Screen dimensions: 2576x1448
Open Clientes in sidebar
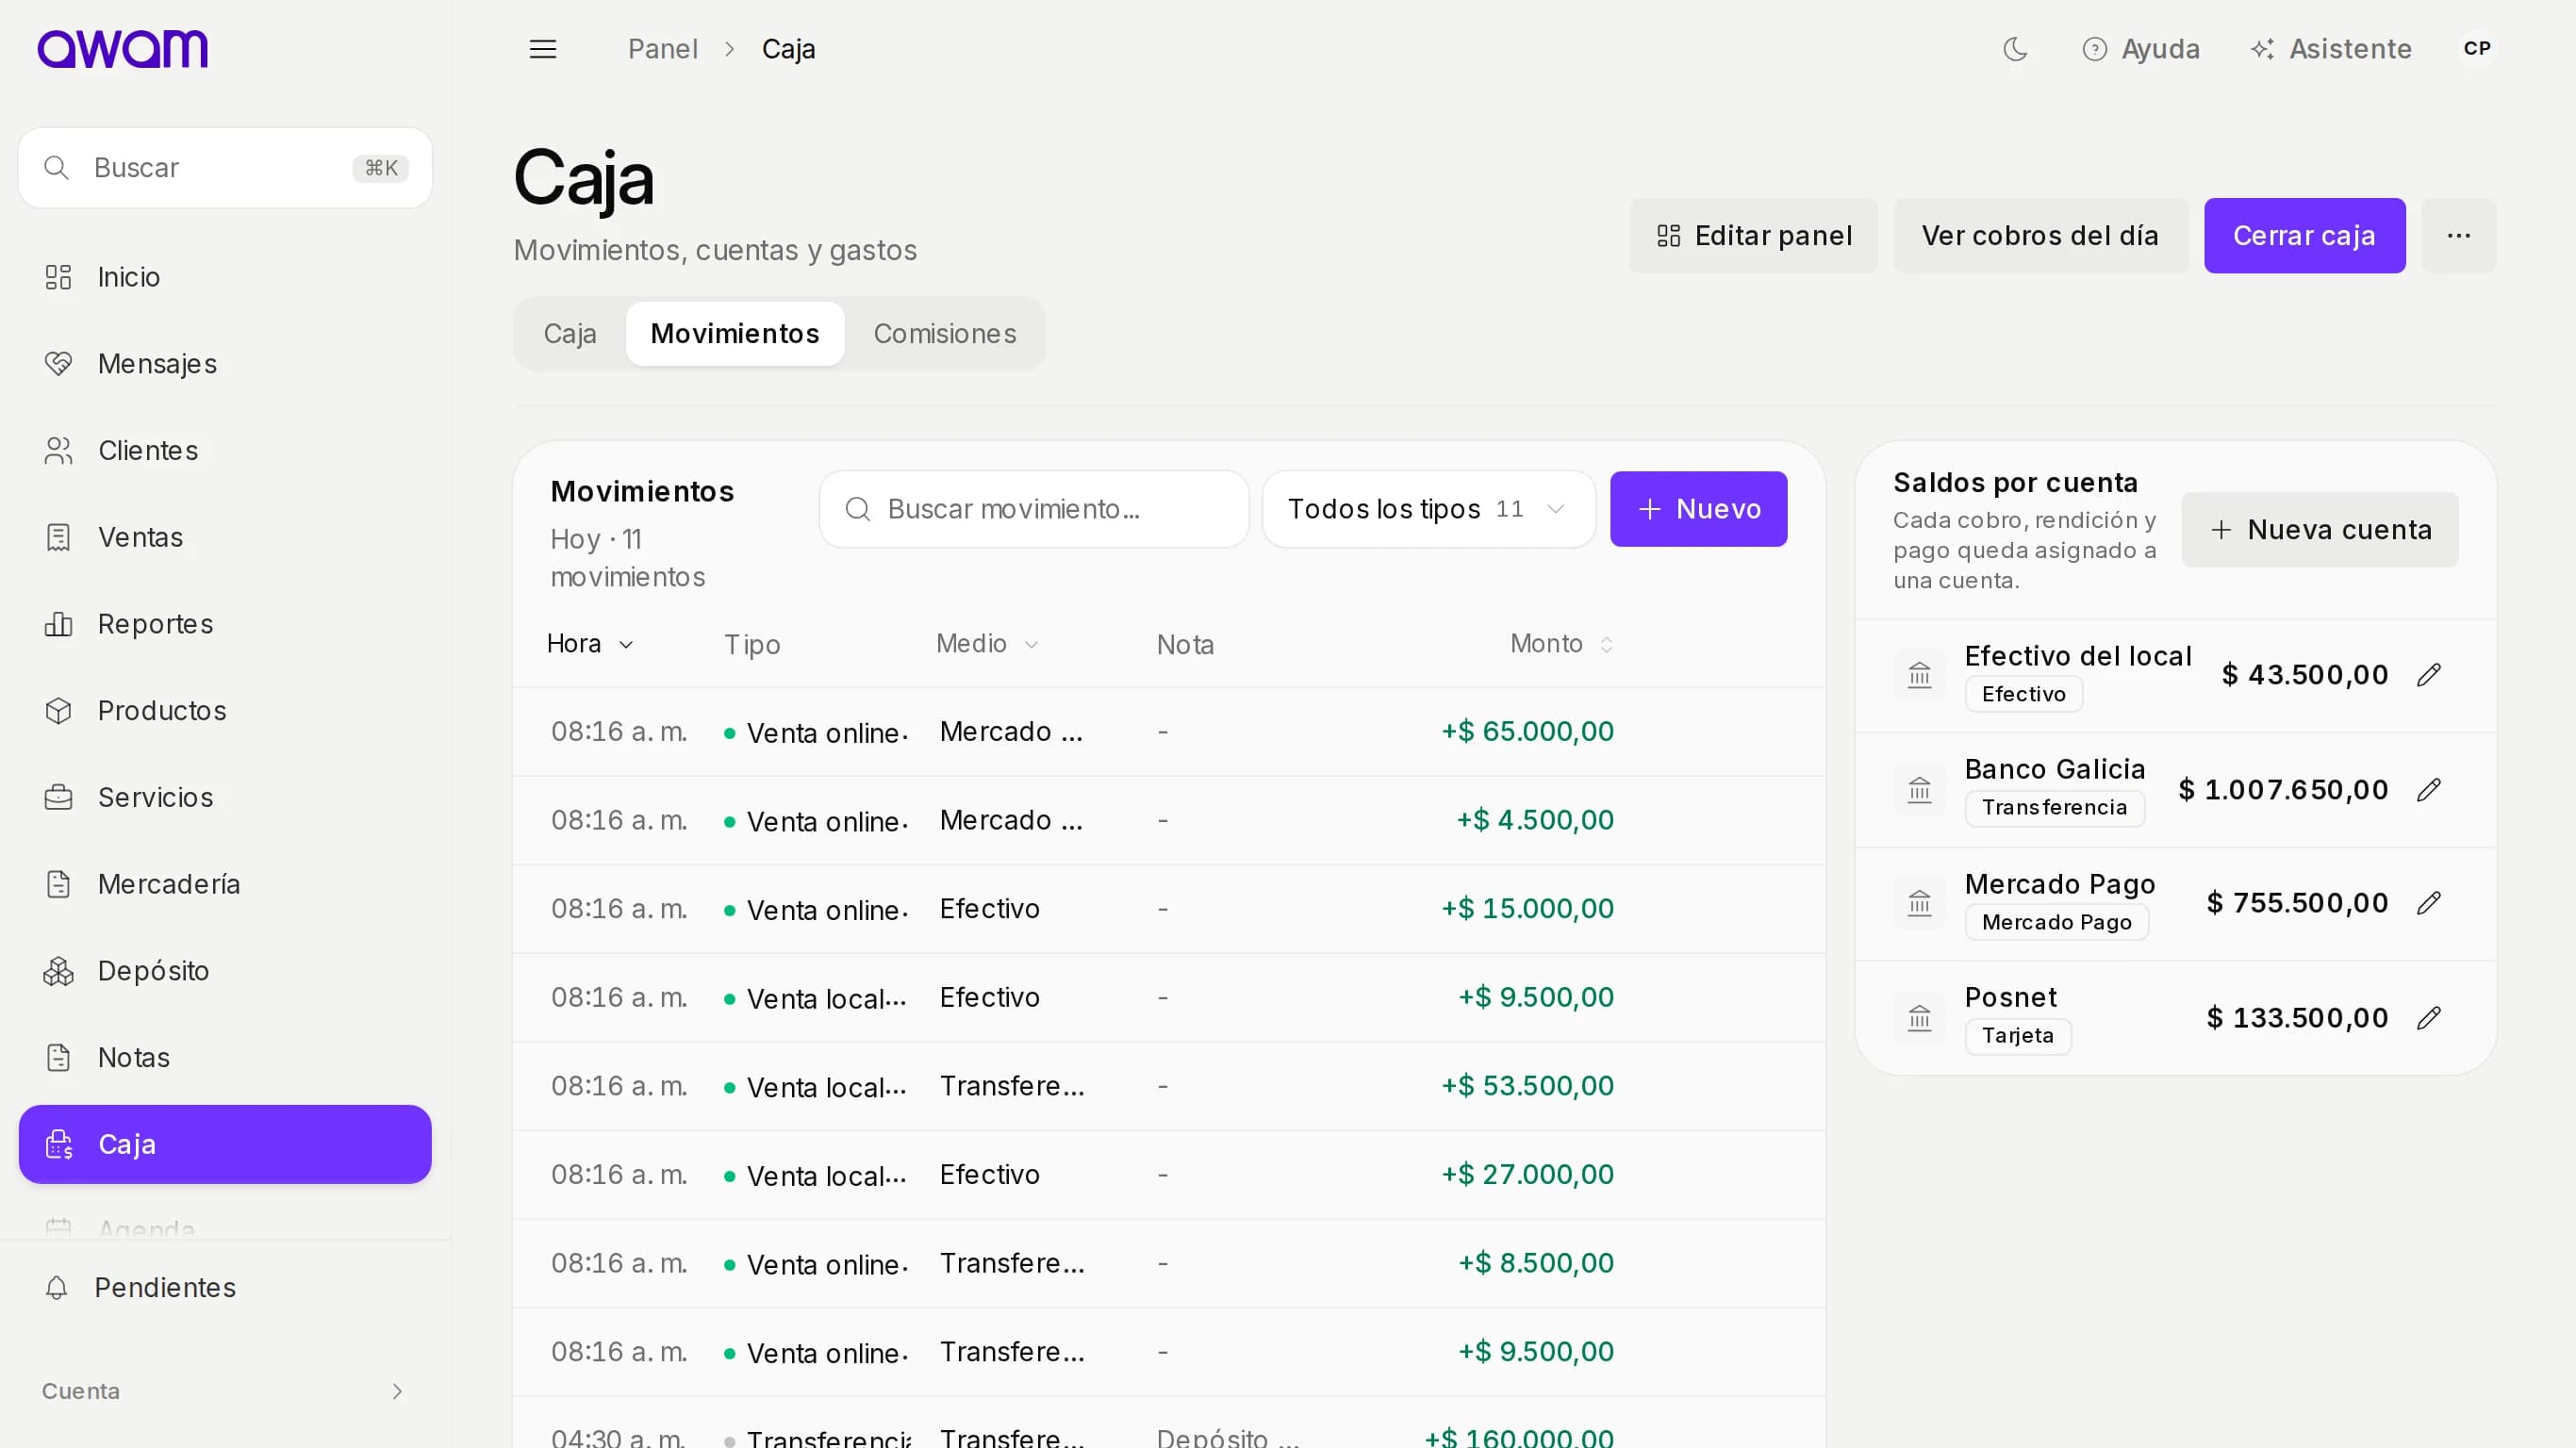coord(225,451)
